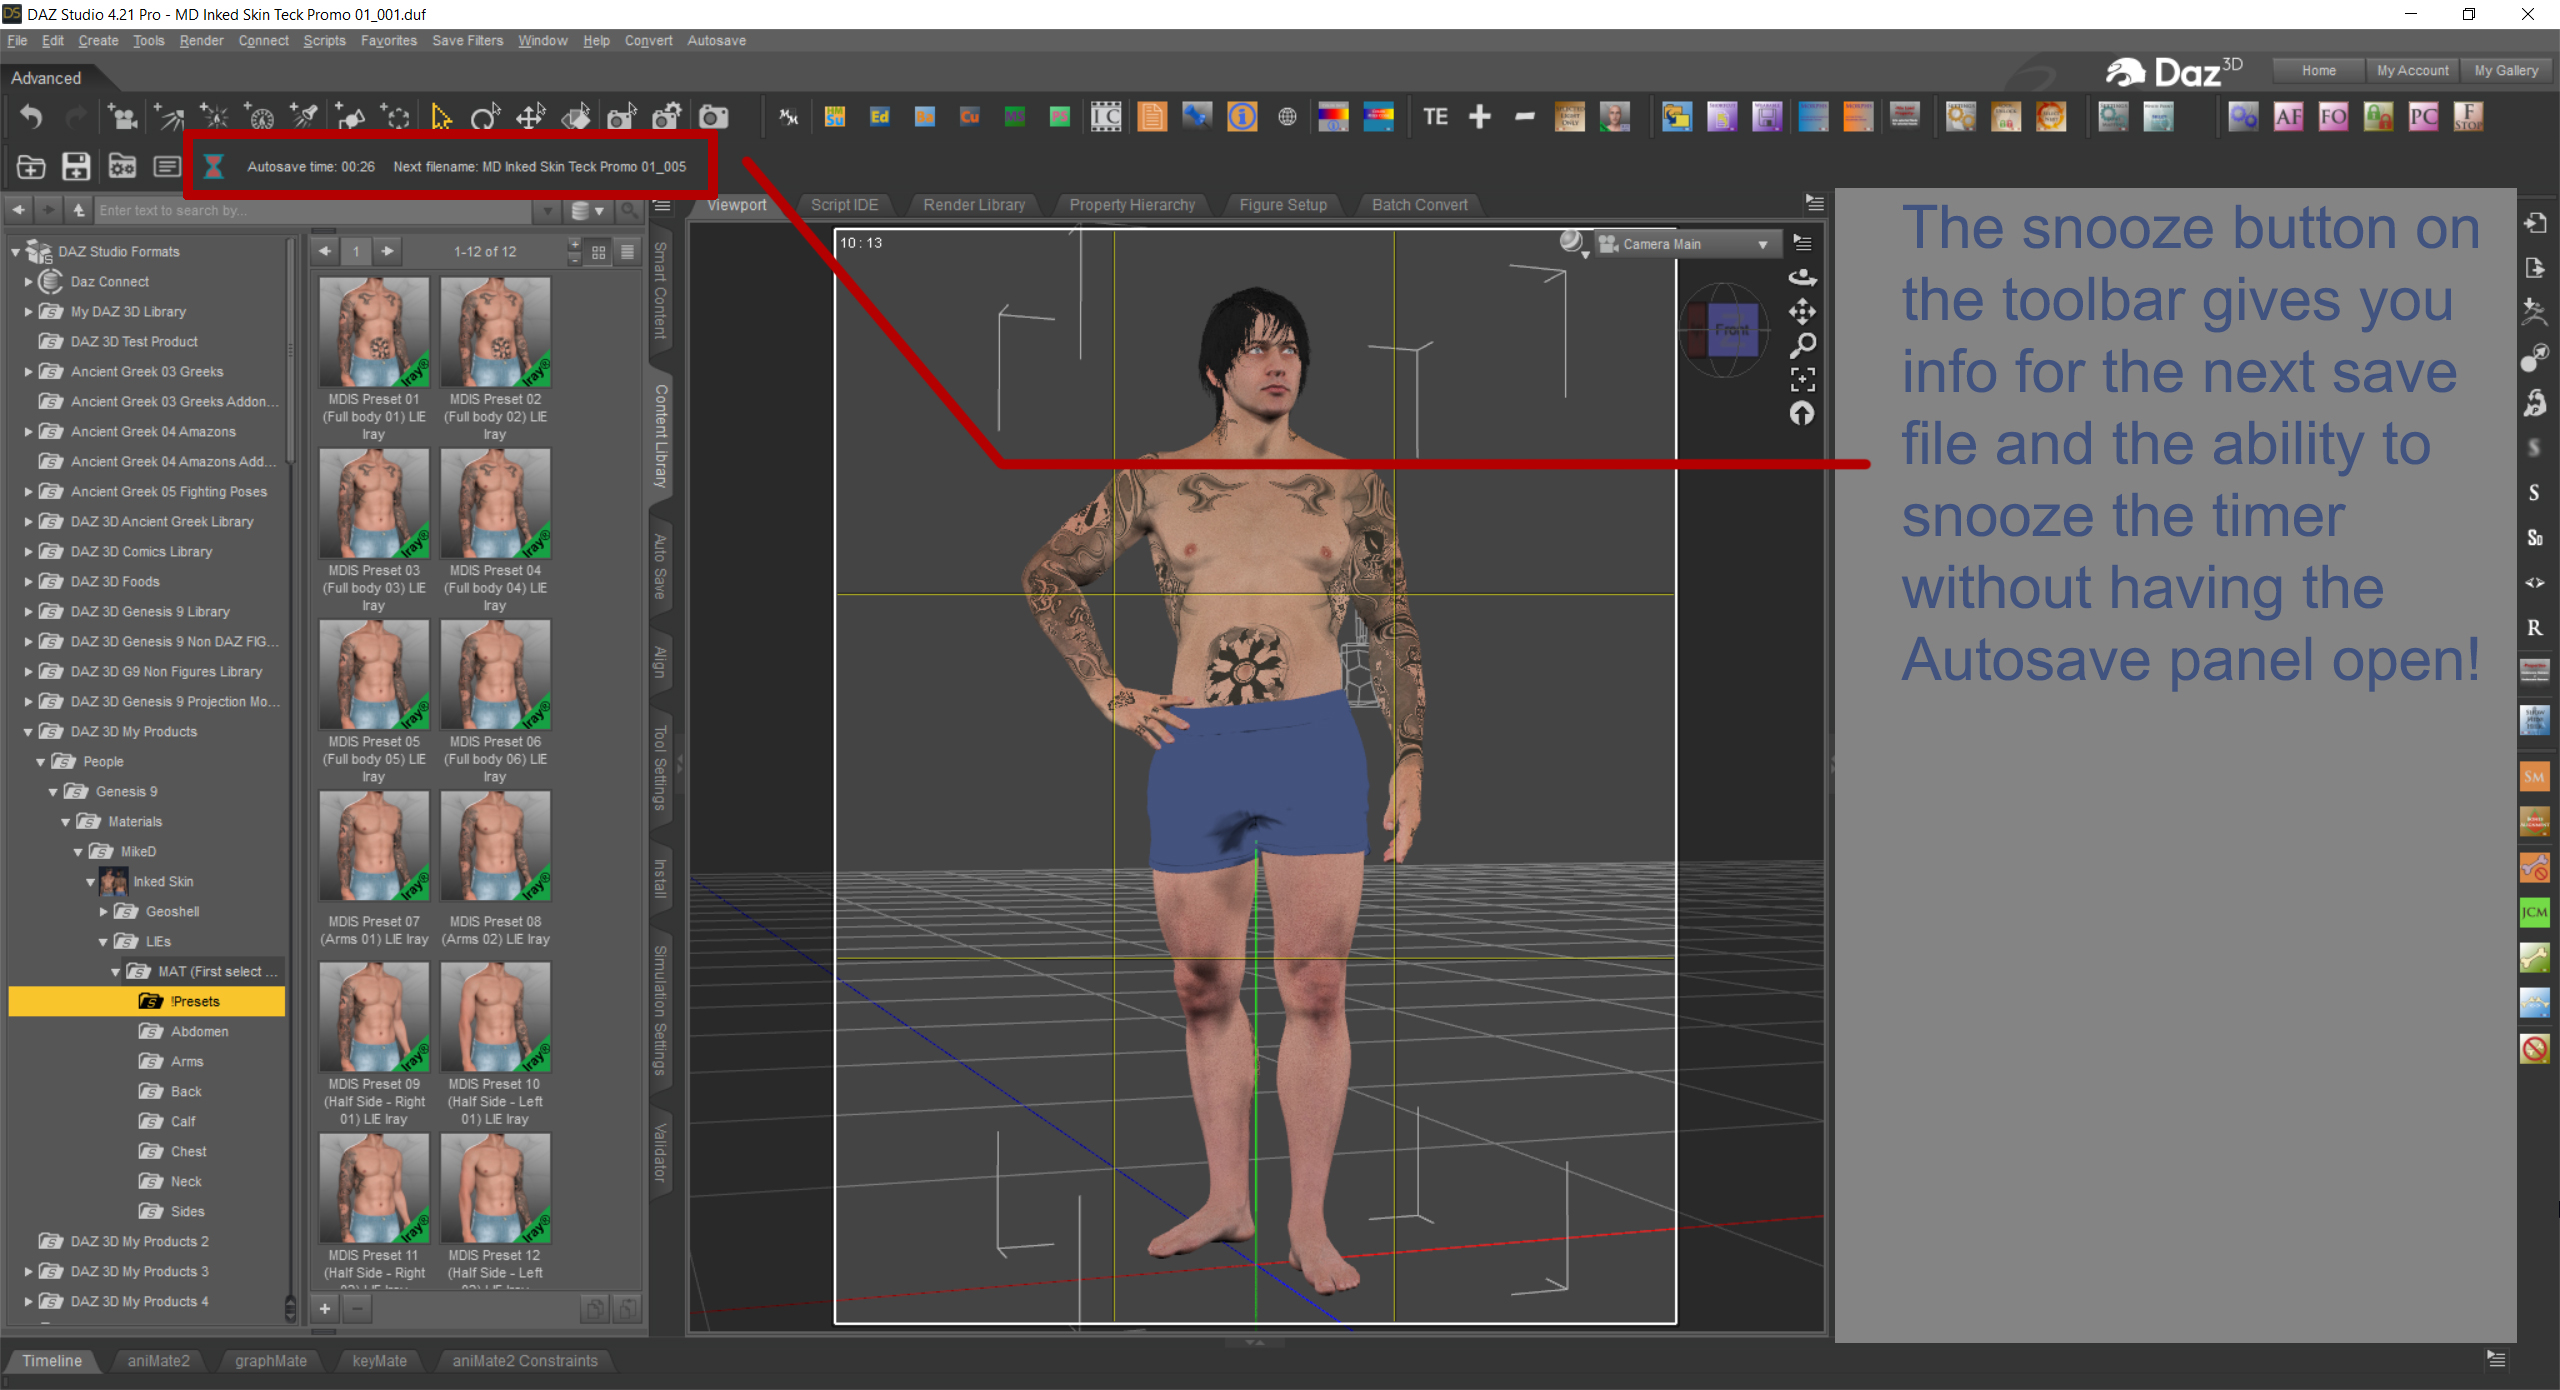Click the Autosave snooze hourglass icon
Screen dimensions: 2560x1390
(213, 166)
